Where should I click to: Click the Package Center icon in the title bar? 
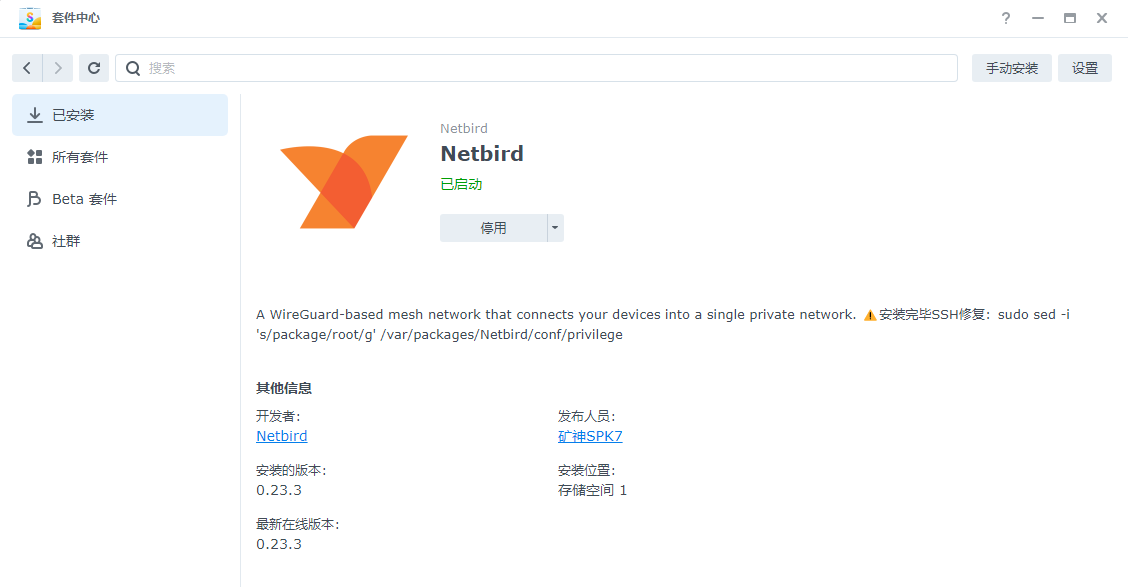30,17
